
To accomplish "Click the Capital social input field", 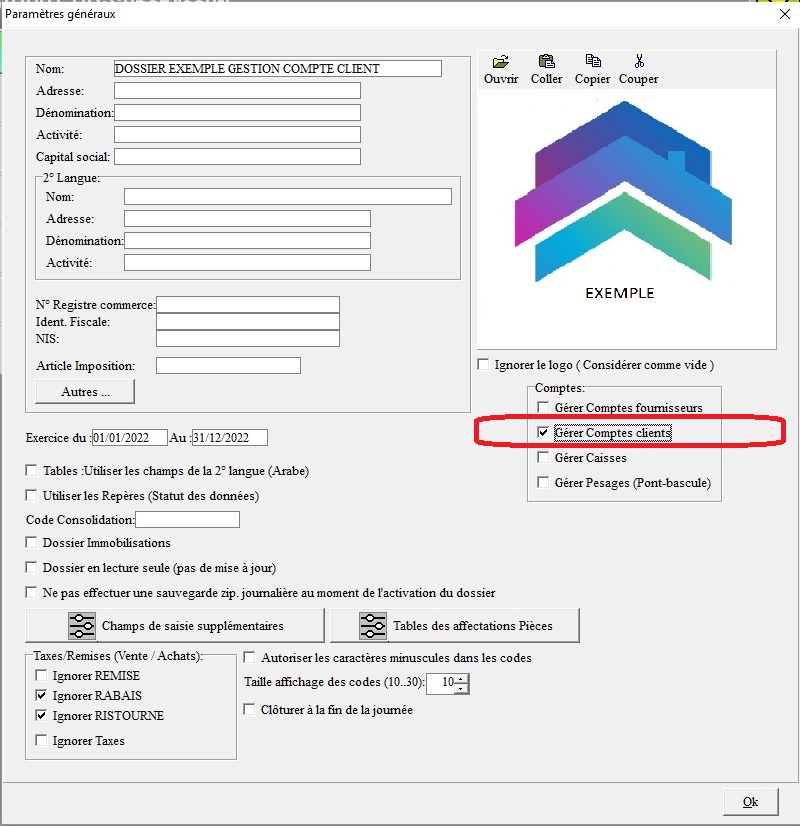I will (237, 156).
